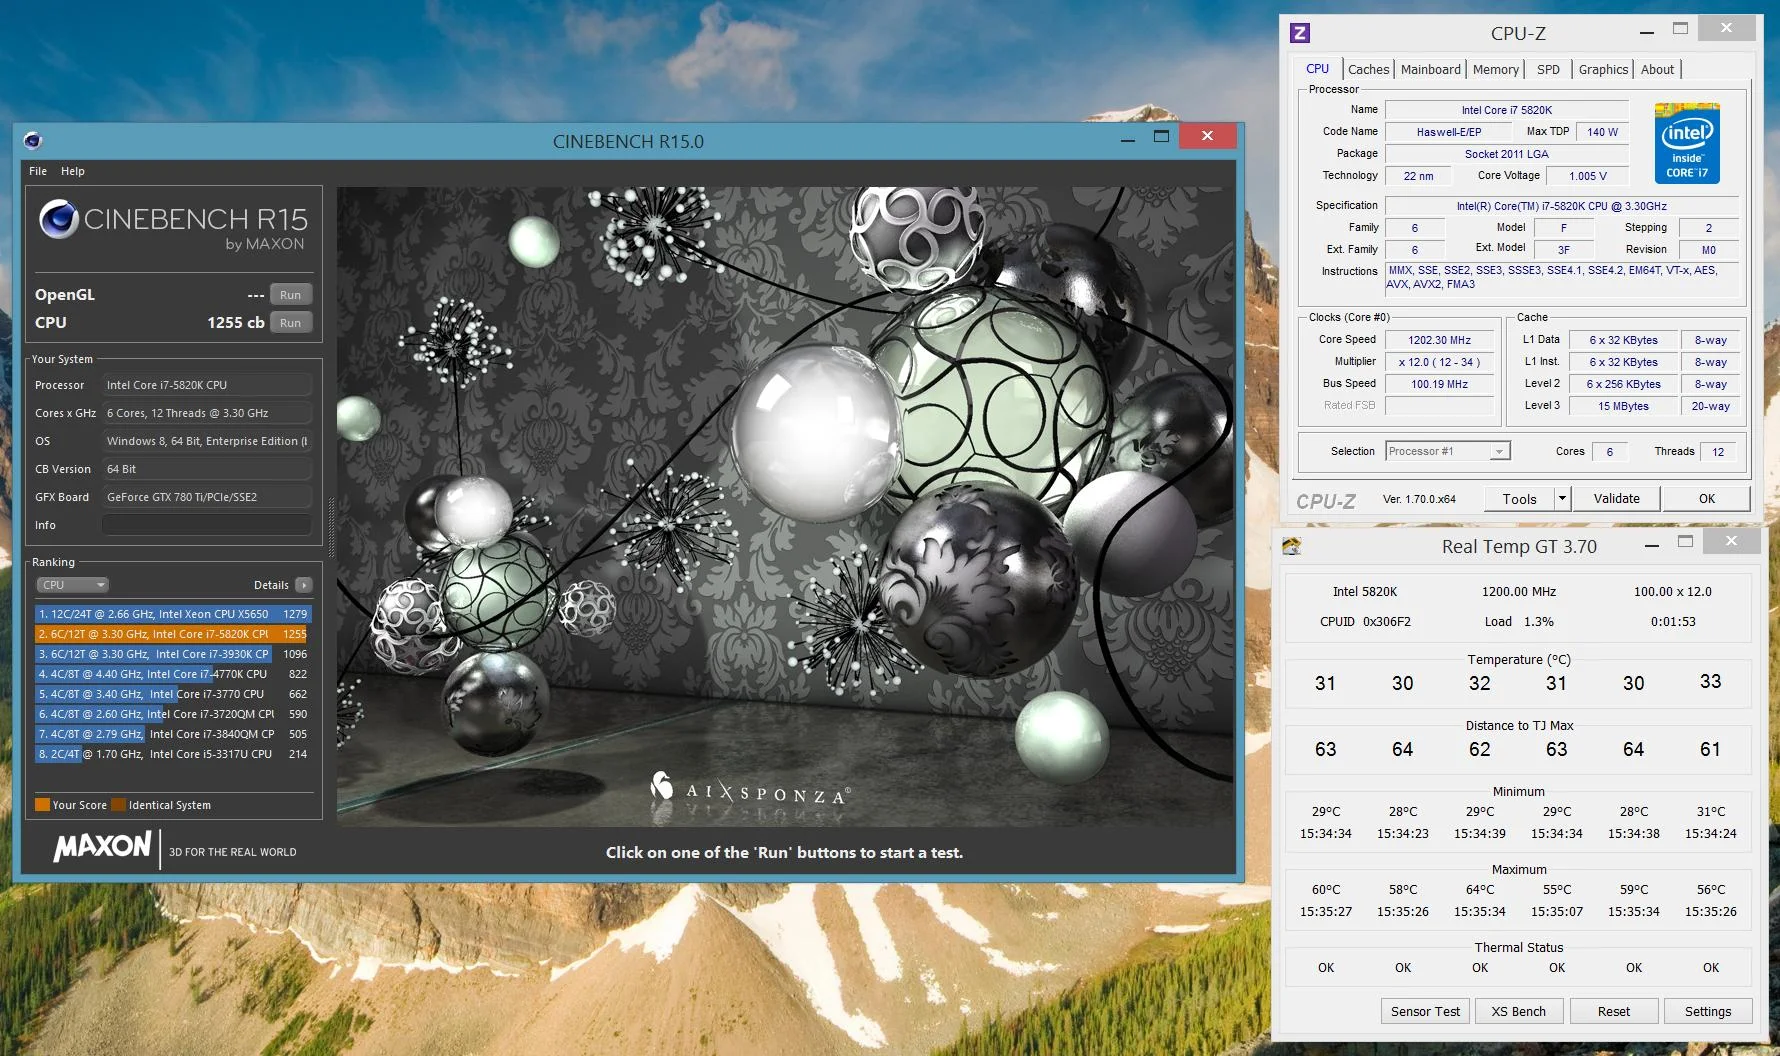Image resolution: width=1780 pixels, height=1056 pixels.
Task: Click the Cinebench R15 logo sphere
Action: point(59,219)
